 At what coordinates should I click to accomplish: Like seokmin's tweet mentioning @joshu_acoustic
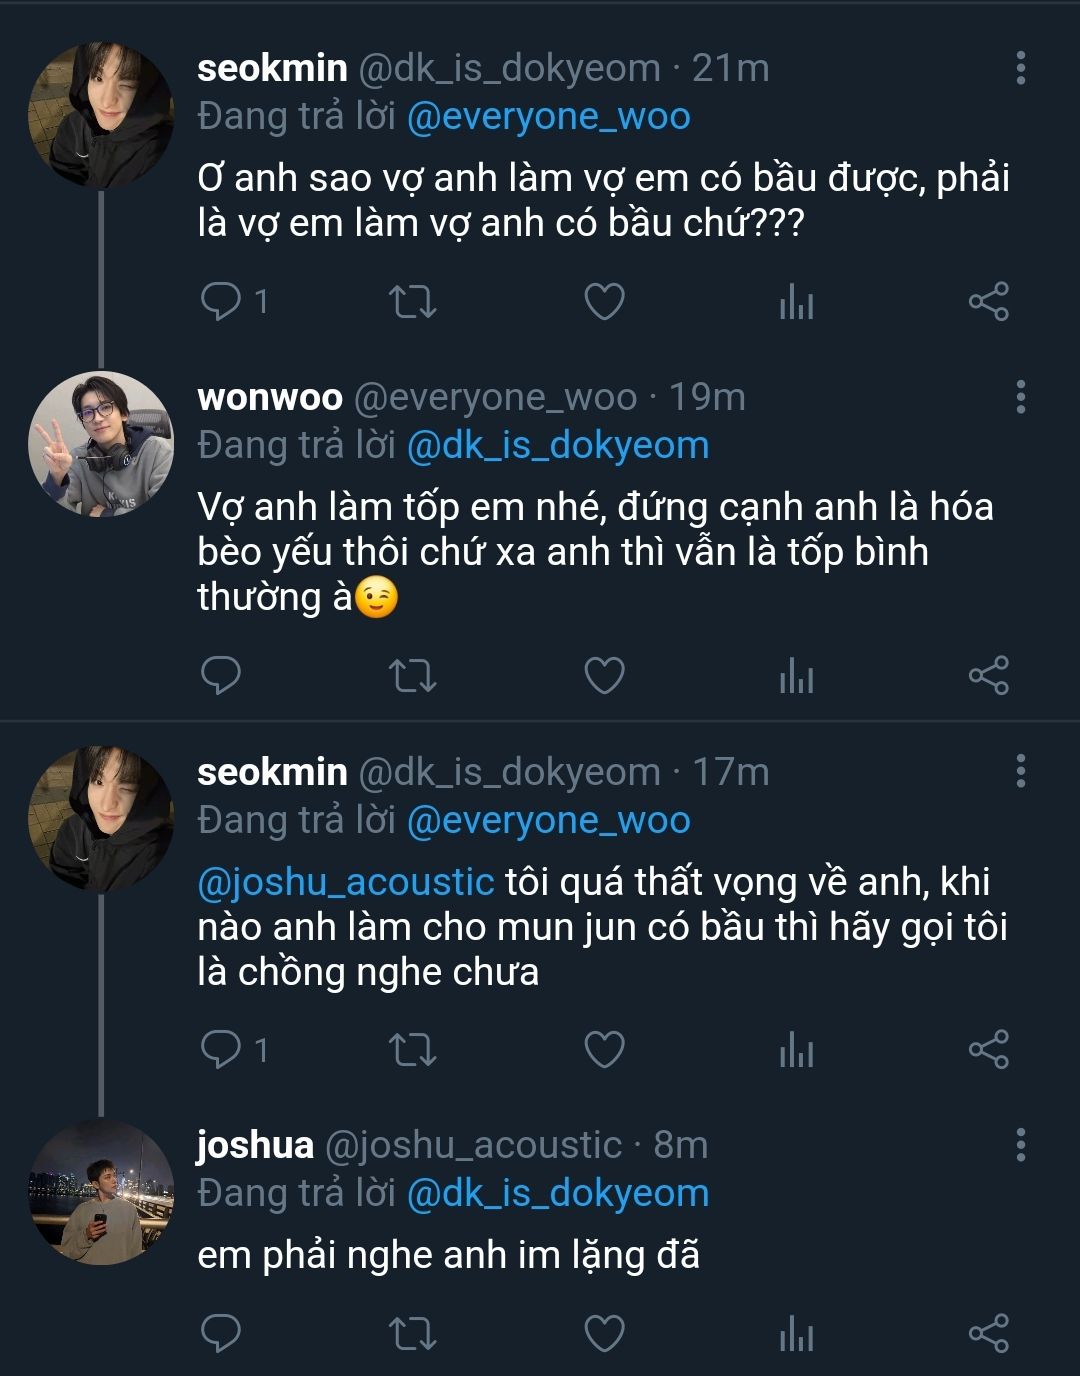click(x=604, y=1050)
